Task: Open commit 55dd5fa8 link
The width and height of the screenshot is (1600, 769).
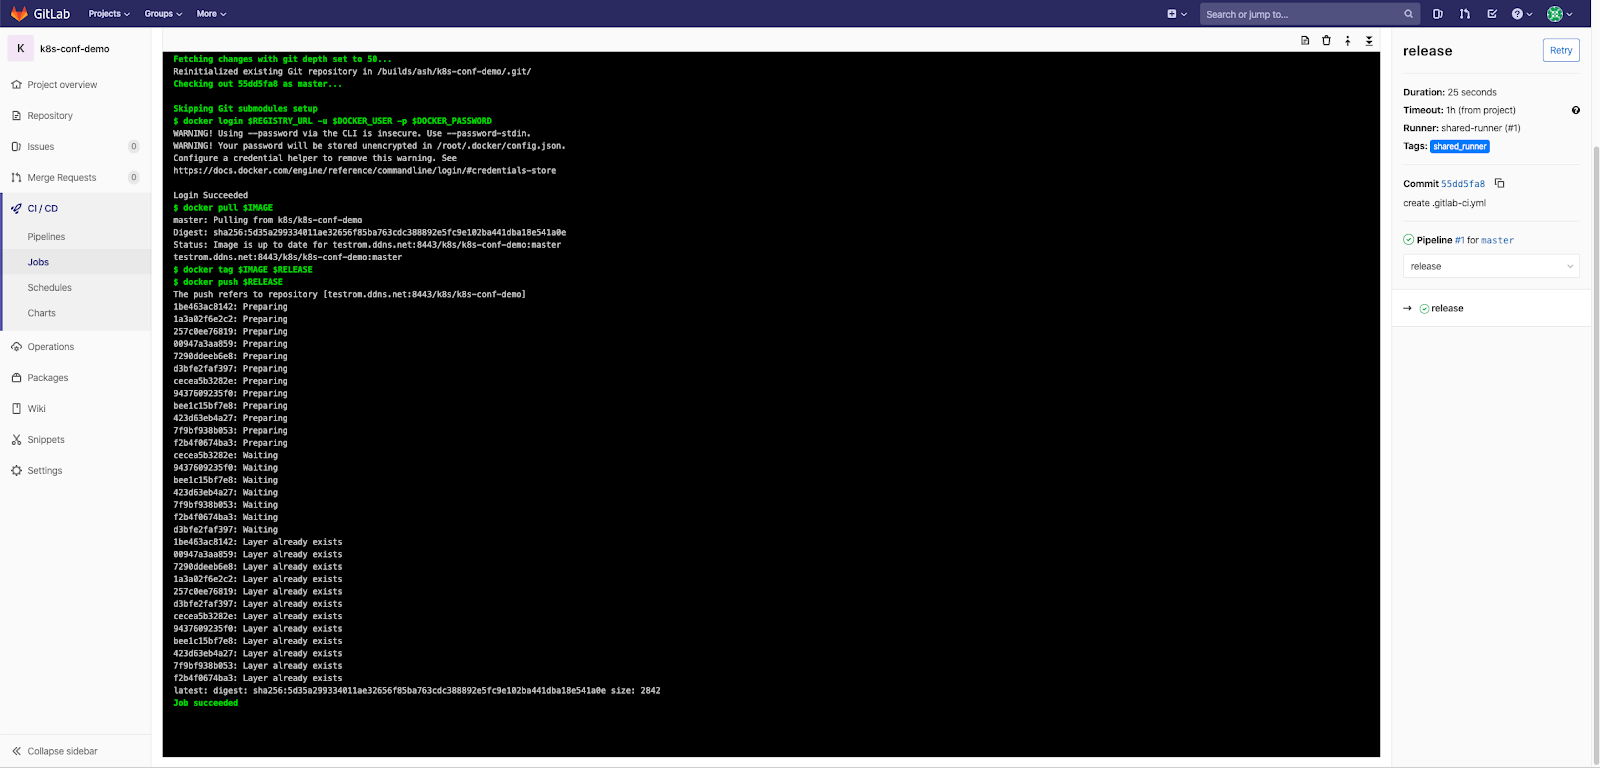Action: 1463,184
